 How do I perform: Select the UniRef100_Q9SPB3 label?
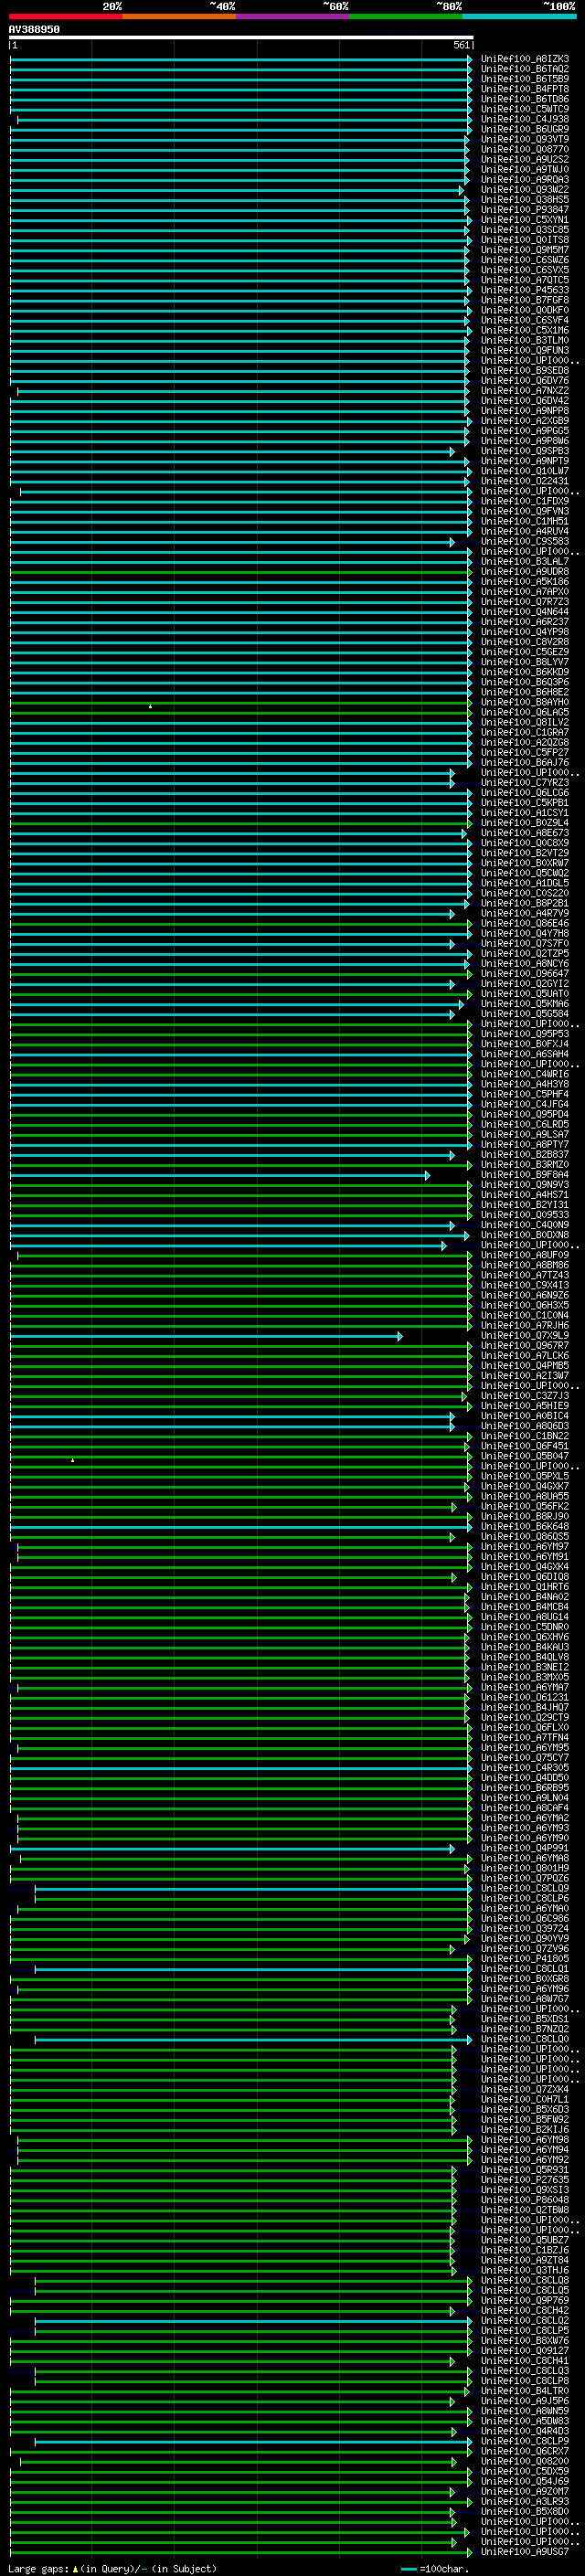(525, 451)
